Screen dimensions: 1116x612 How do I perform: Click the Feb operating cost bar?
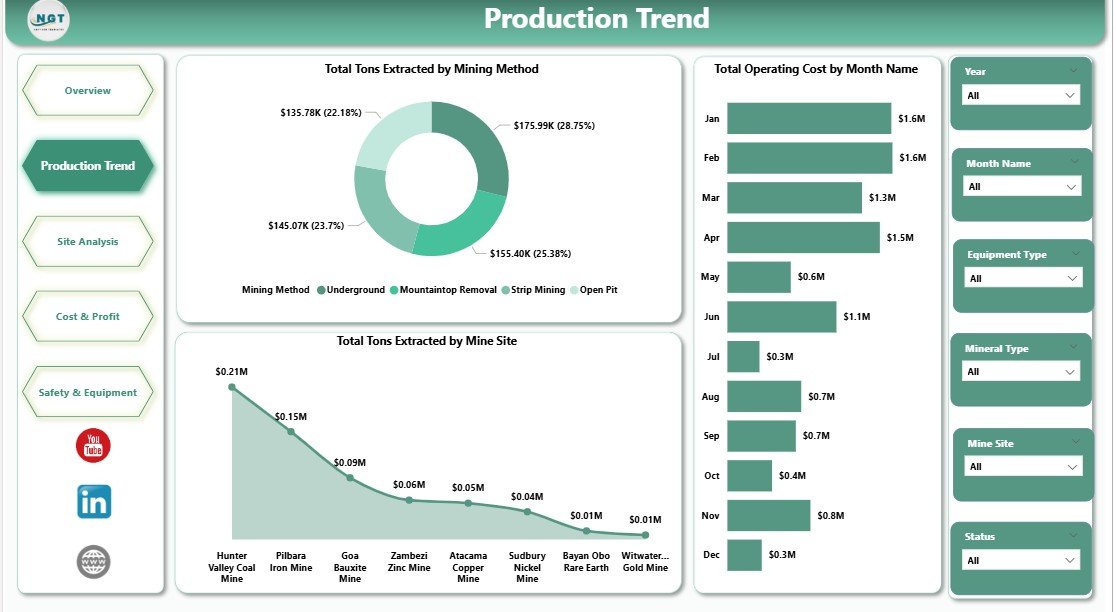pyautogui.click(x=809, y=158)
